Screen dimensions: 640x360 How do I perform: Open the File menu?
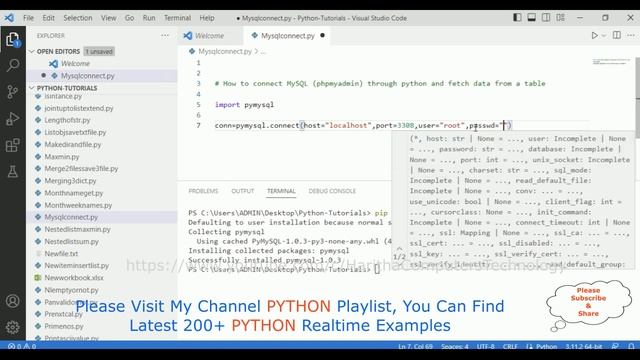click(x=28, y=18)
